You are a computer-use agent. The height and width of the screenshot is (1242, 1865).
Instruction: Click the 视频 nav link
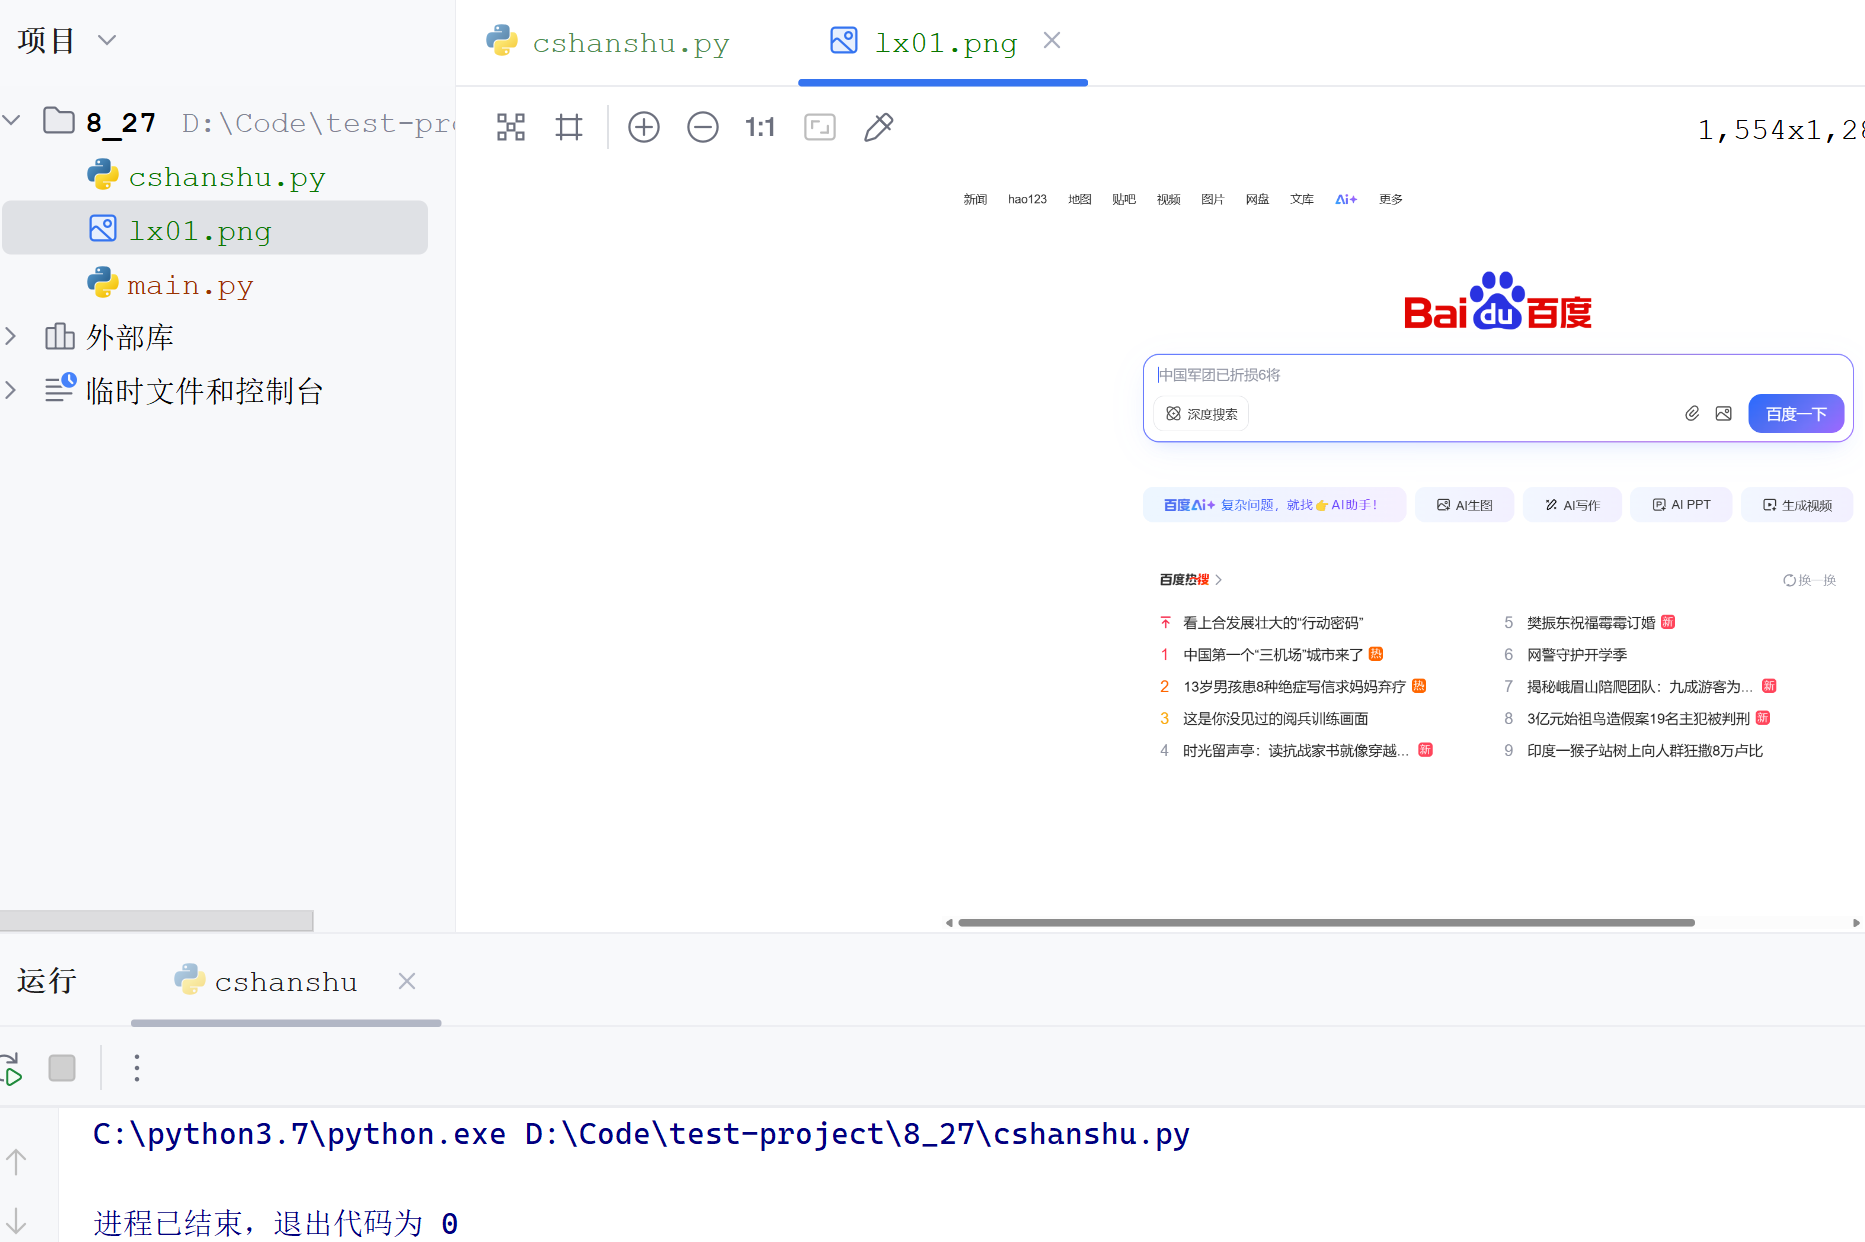click(x=1168, y=199)
